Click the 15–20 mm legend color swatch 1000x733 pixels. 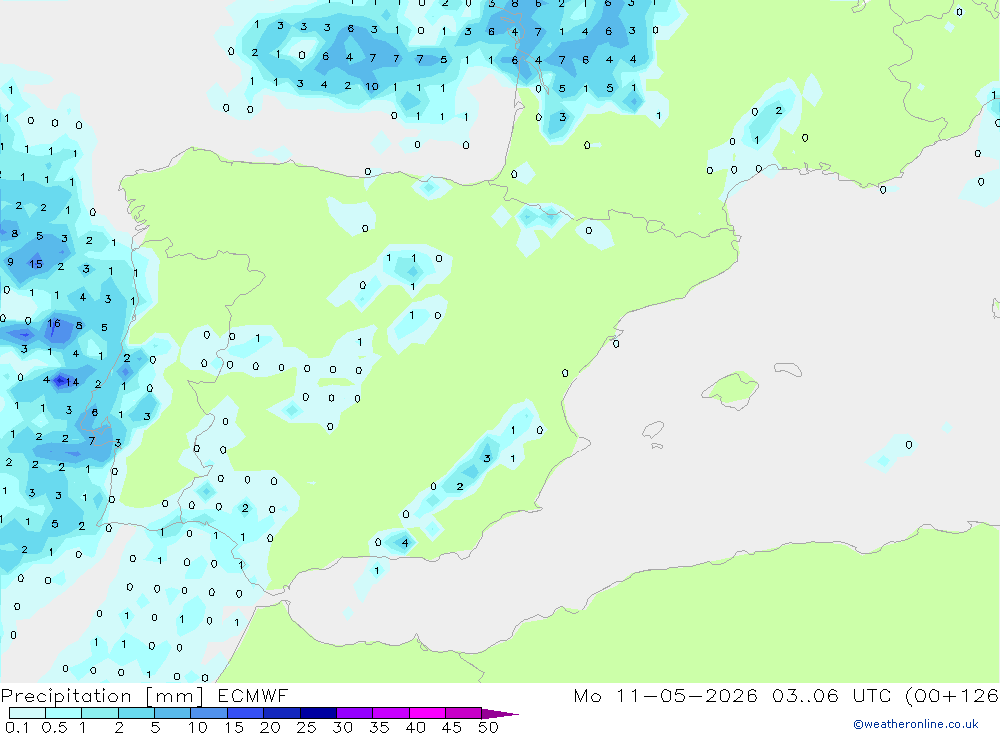tap(246, 713)
